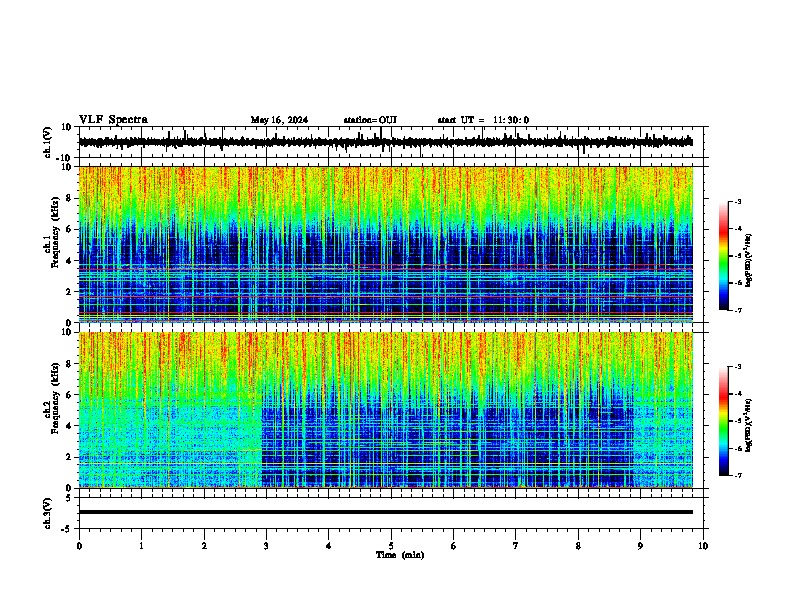Click the "-7" label on ch.1 colorbar
This screenshot has width=792, height=612.
pos(737,310)
